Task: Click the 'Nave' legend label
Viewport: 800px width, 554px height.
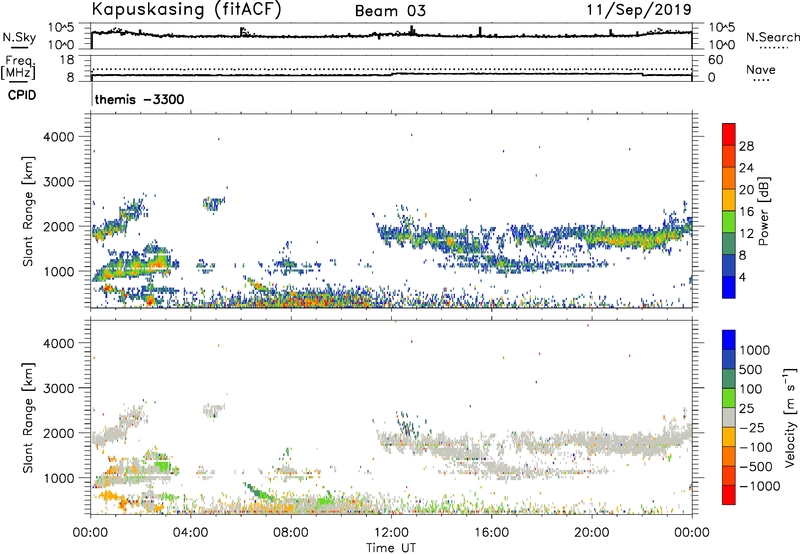Action: tap(761, 70)
